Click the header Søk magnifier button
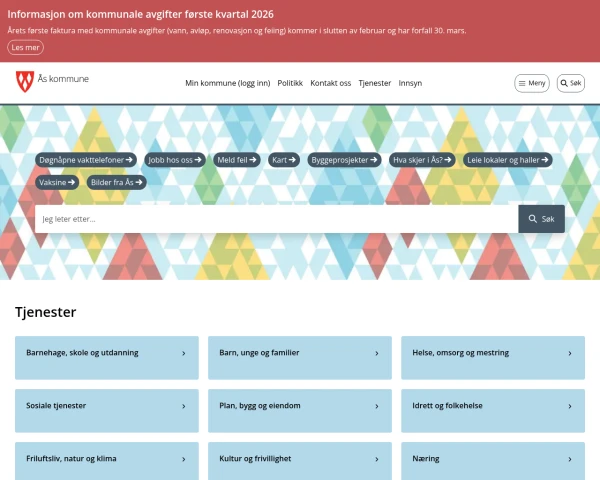 pyautogui.click(x=570, y=83)
